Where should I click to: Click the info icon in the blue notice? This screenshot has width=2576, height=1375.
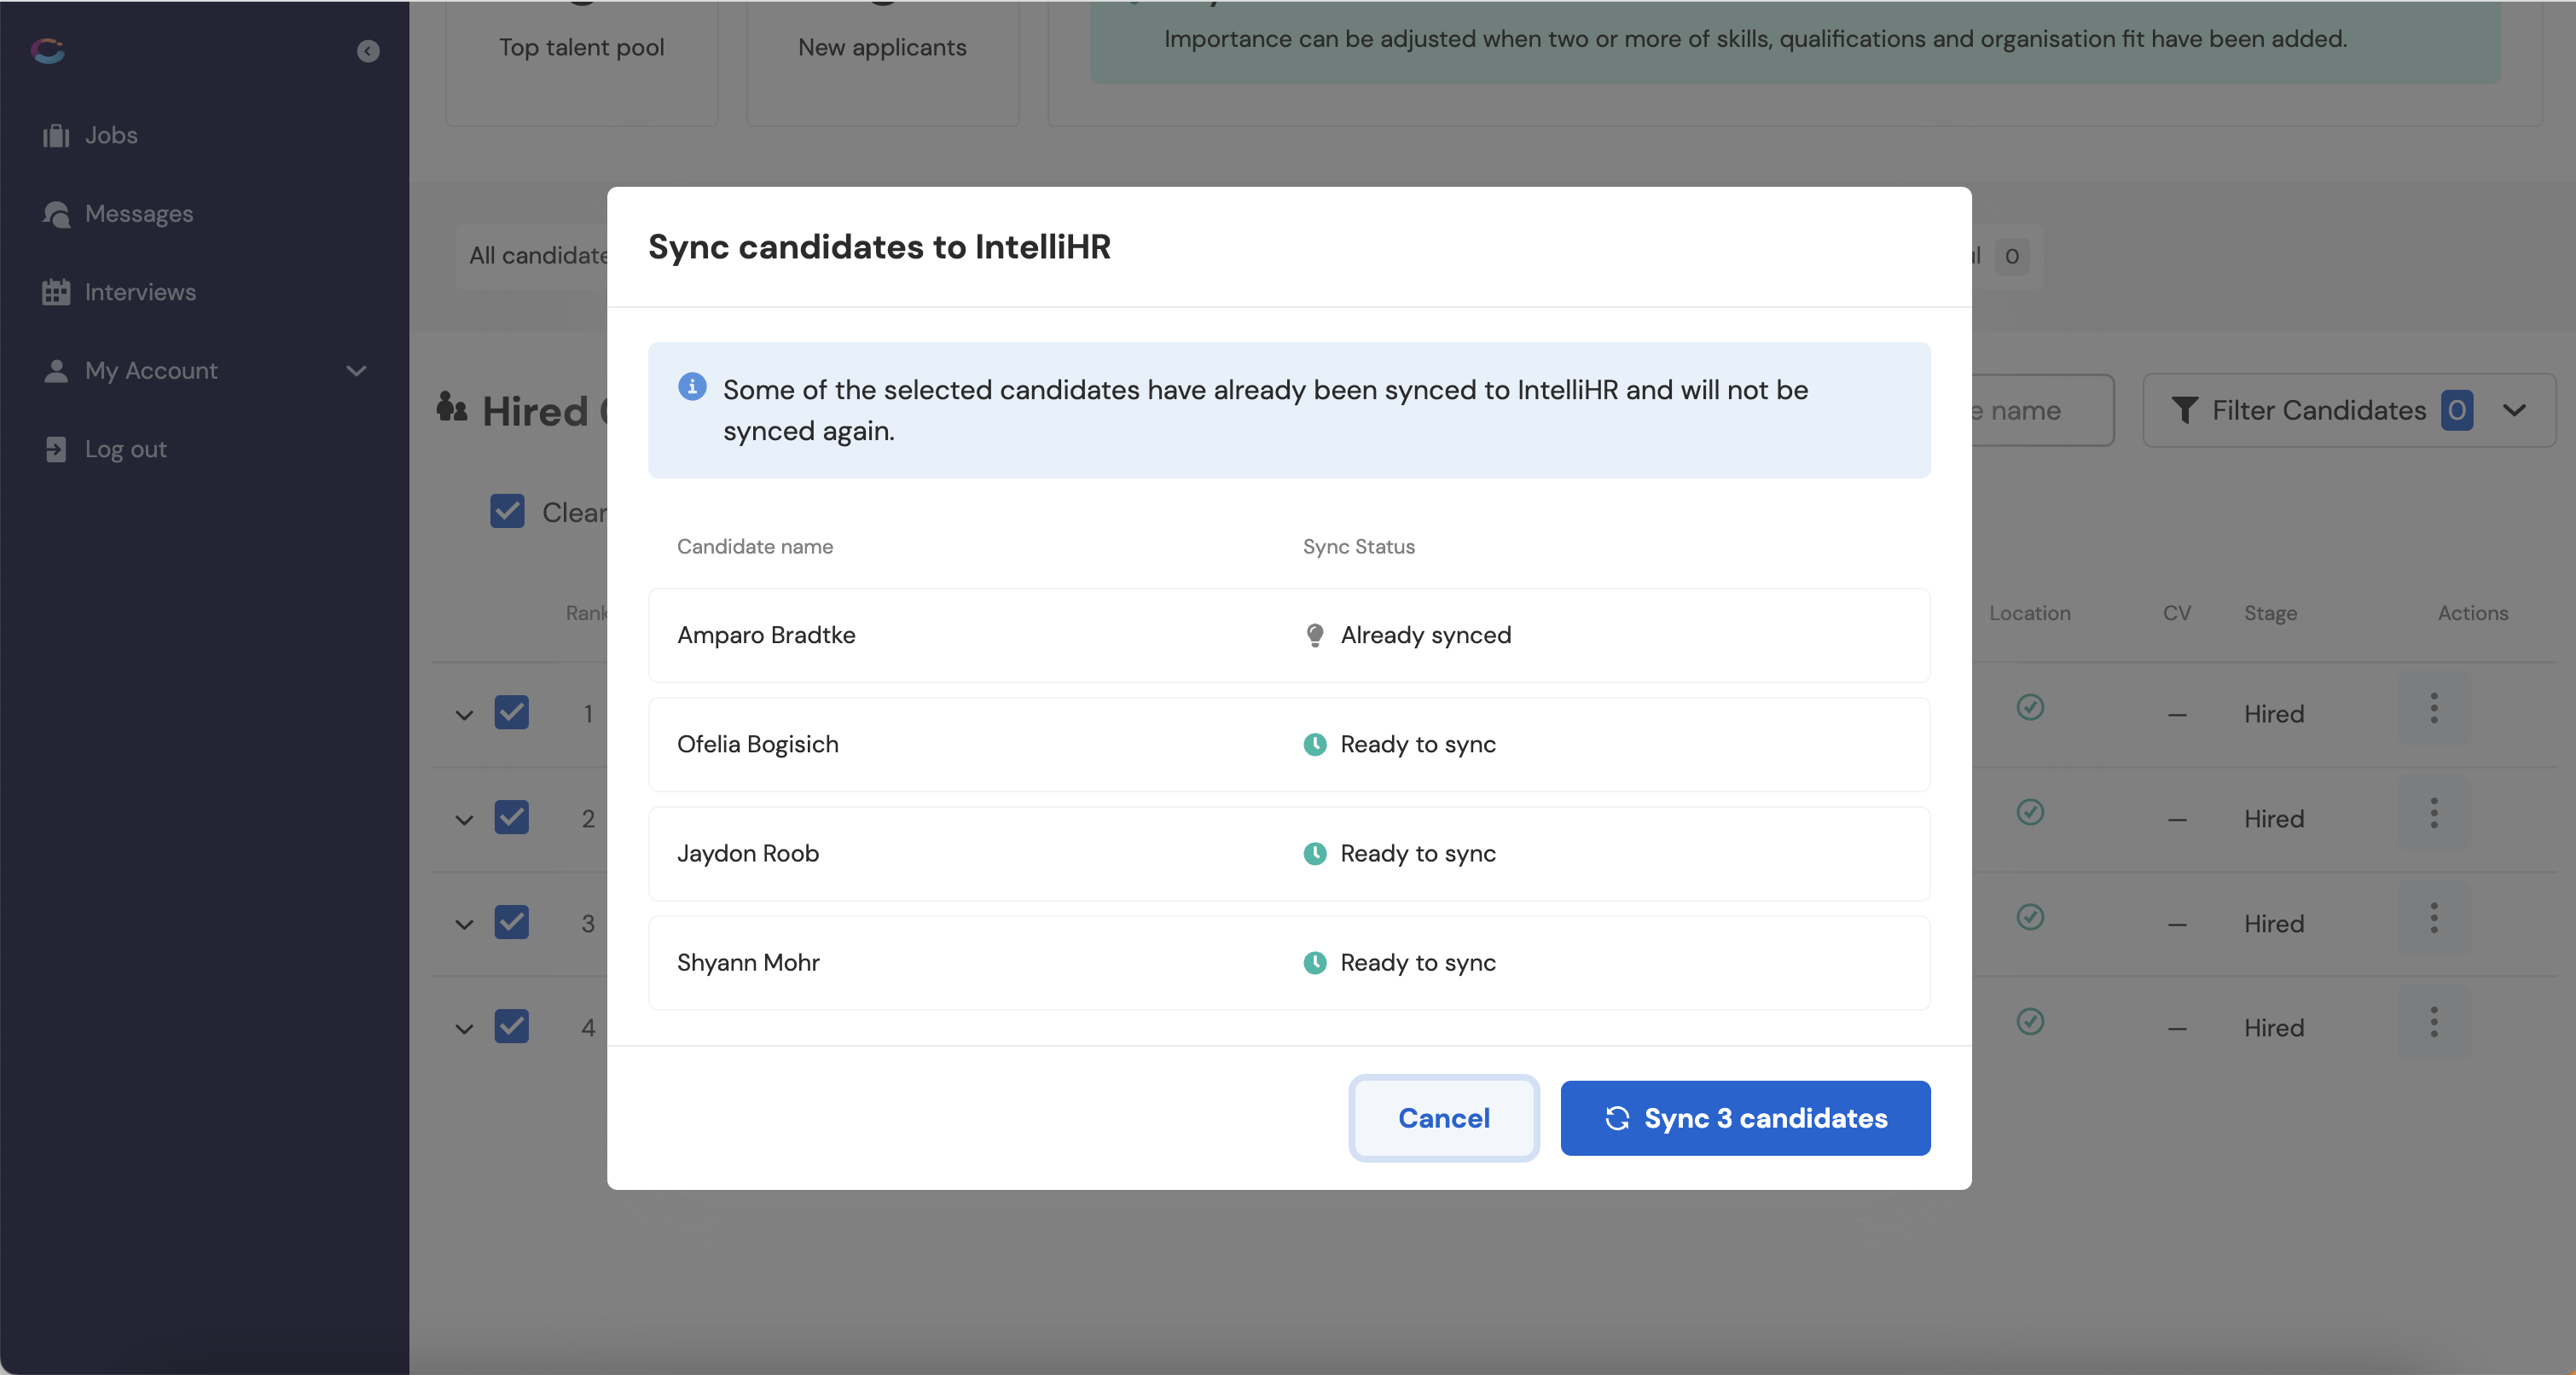point(692,386)
